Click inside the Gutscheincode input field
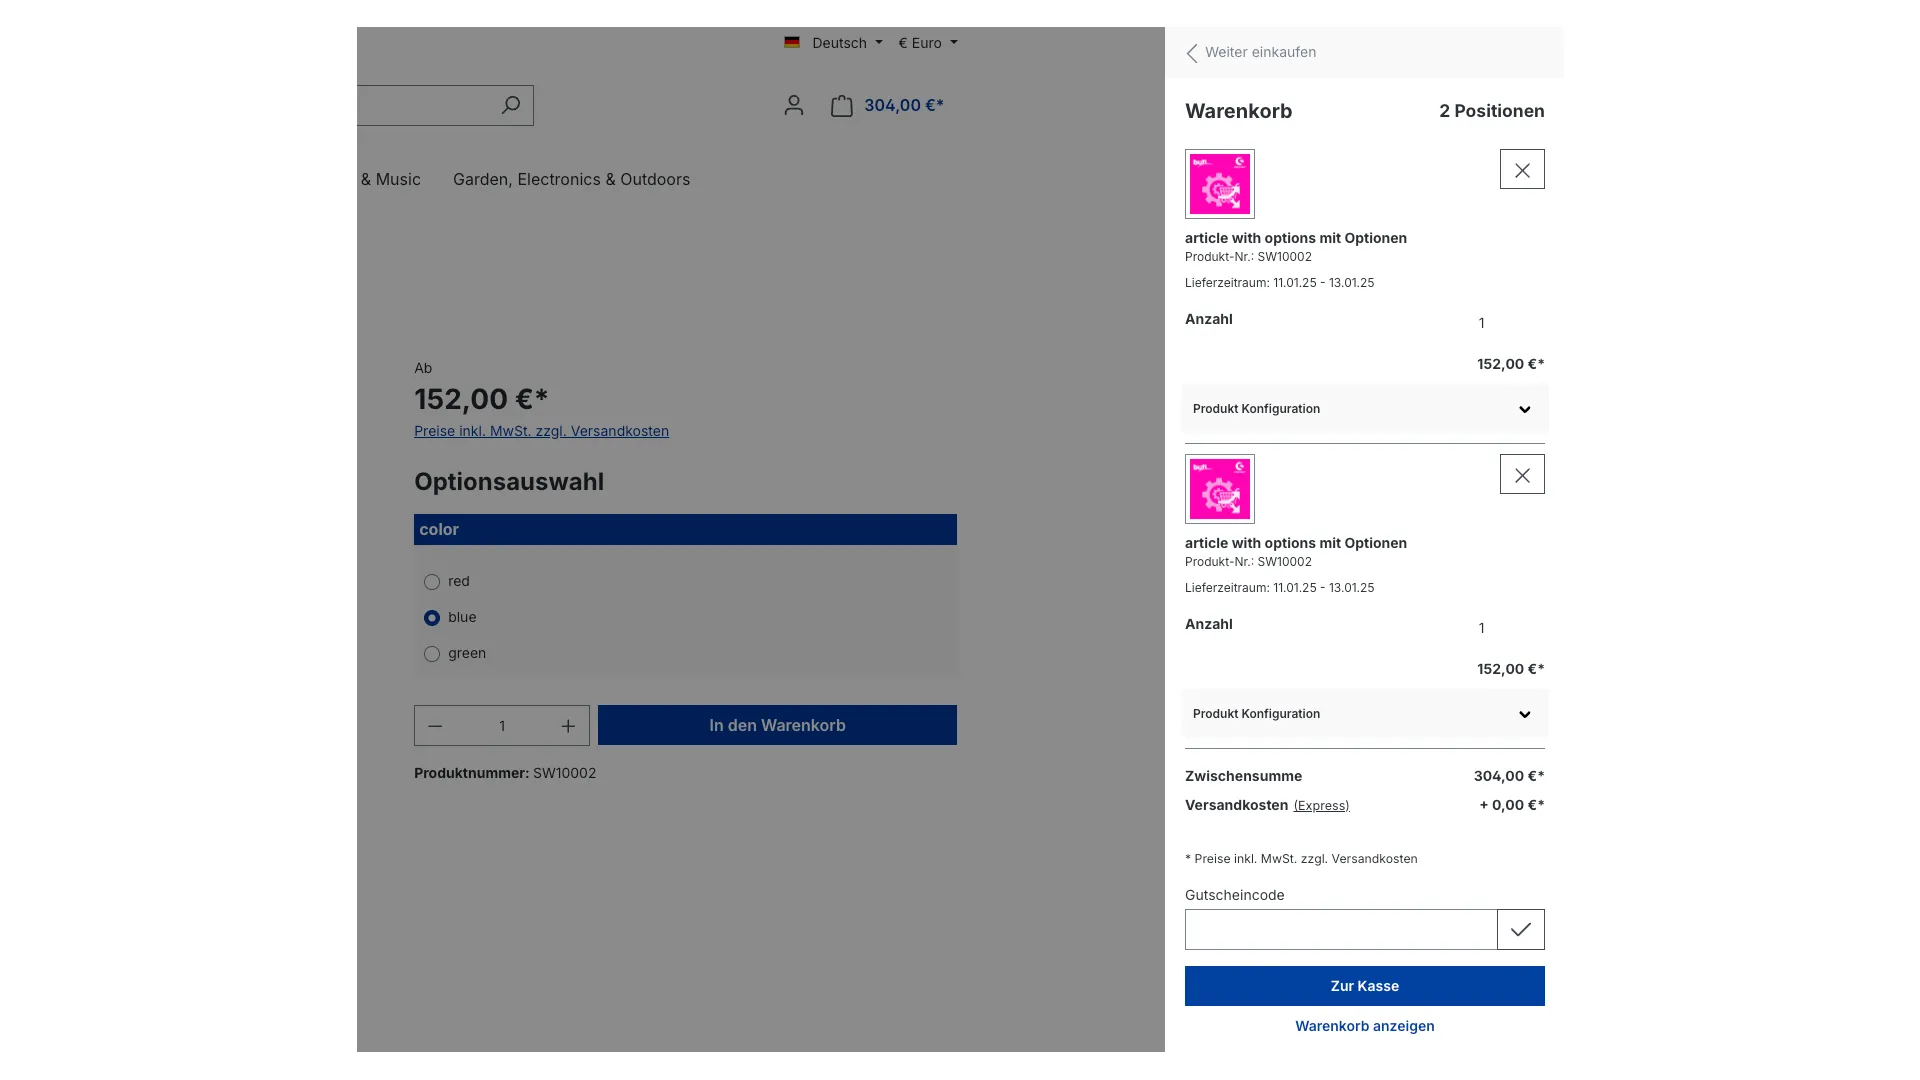1920x1080 pixels. [x=1340, y=929]
